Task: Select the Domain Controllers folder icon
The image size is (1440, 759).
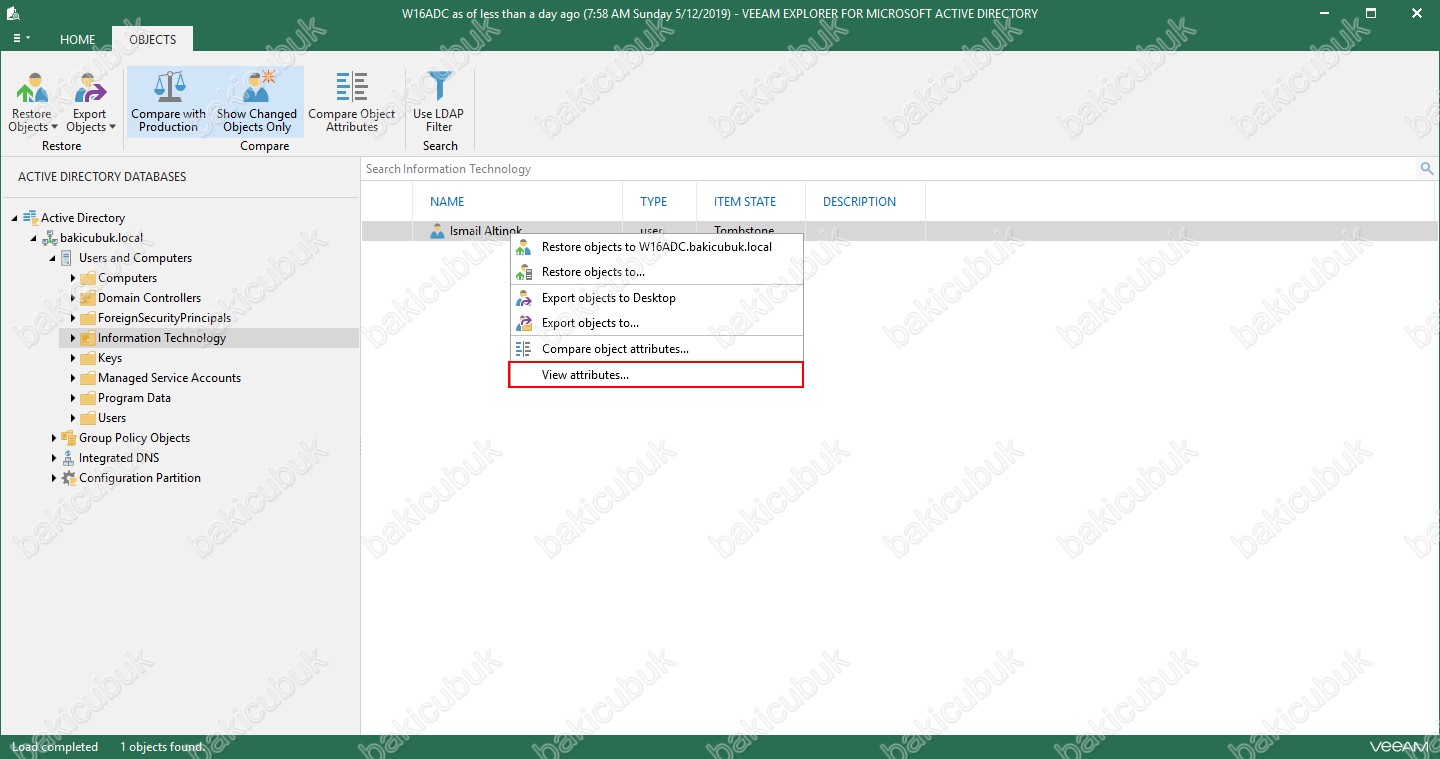Action: click(x=87, y=298)
